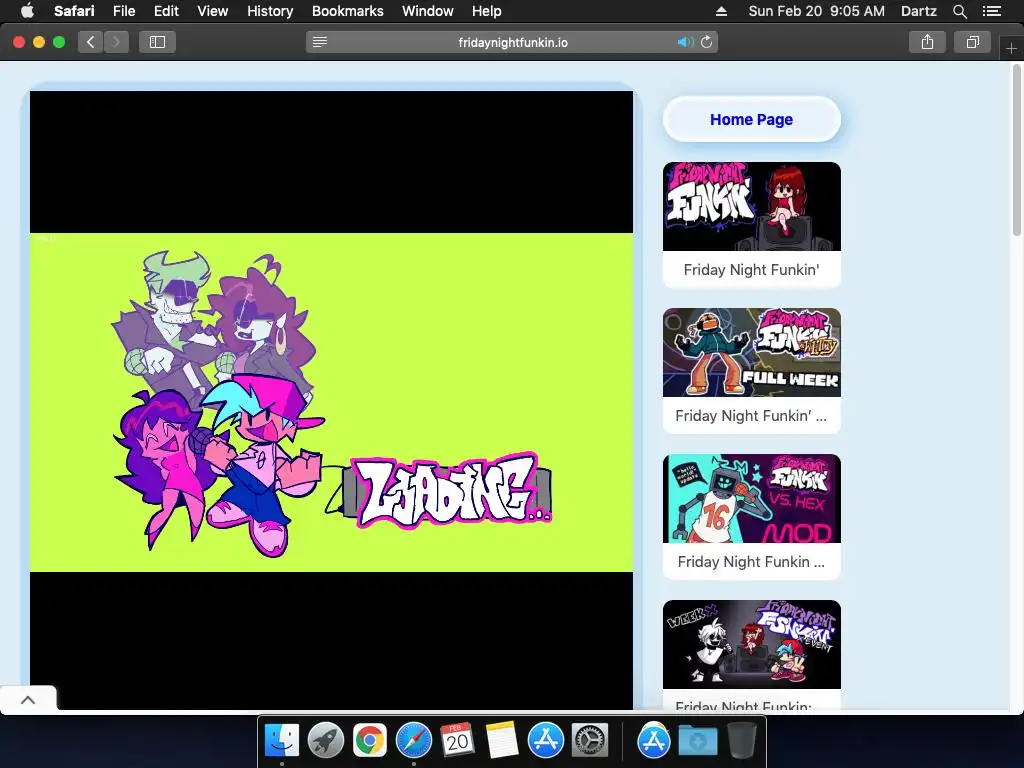Click the Home Page button
The height and width of the screenshot is (768, 1024).
click(x=752, y=120)
